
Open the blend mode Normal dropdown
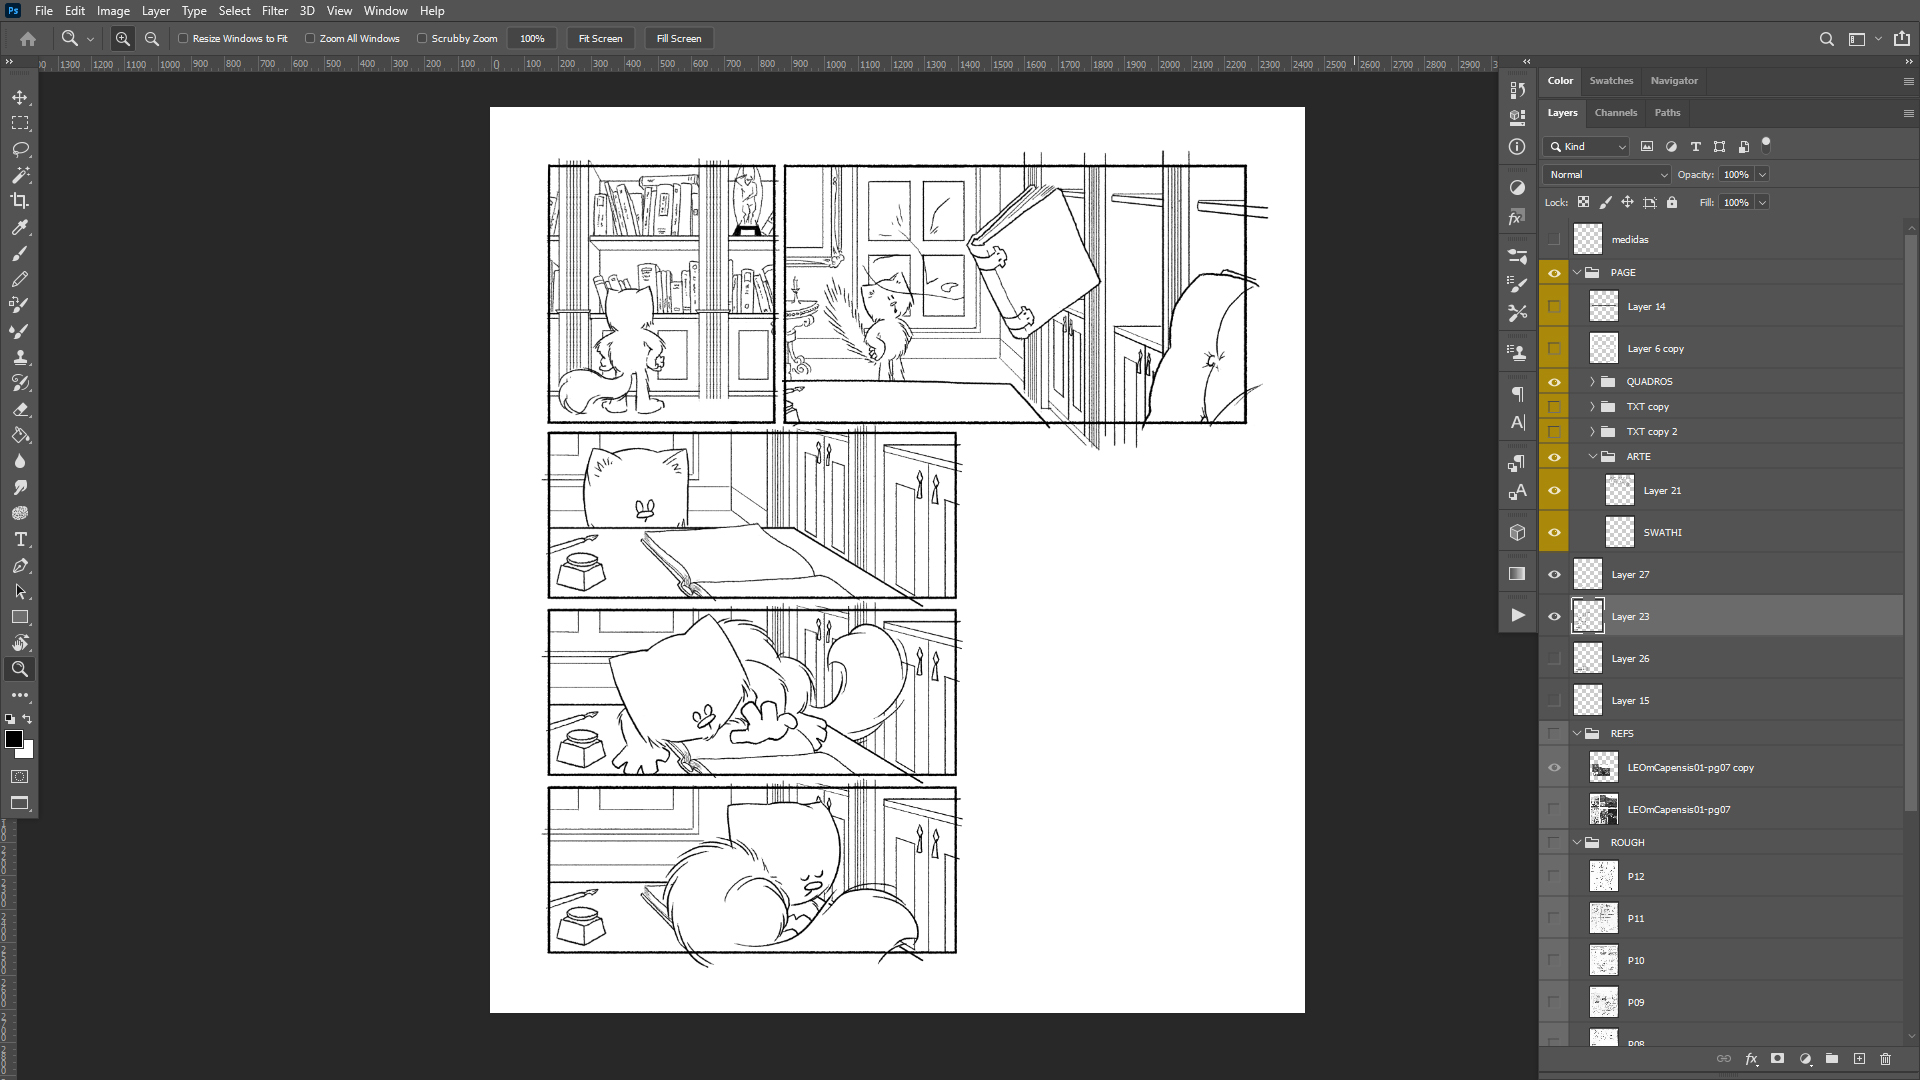(1607, 174)
